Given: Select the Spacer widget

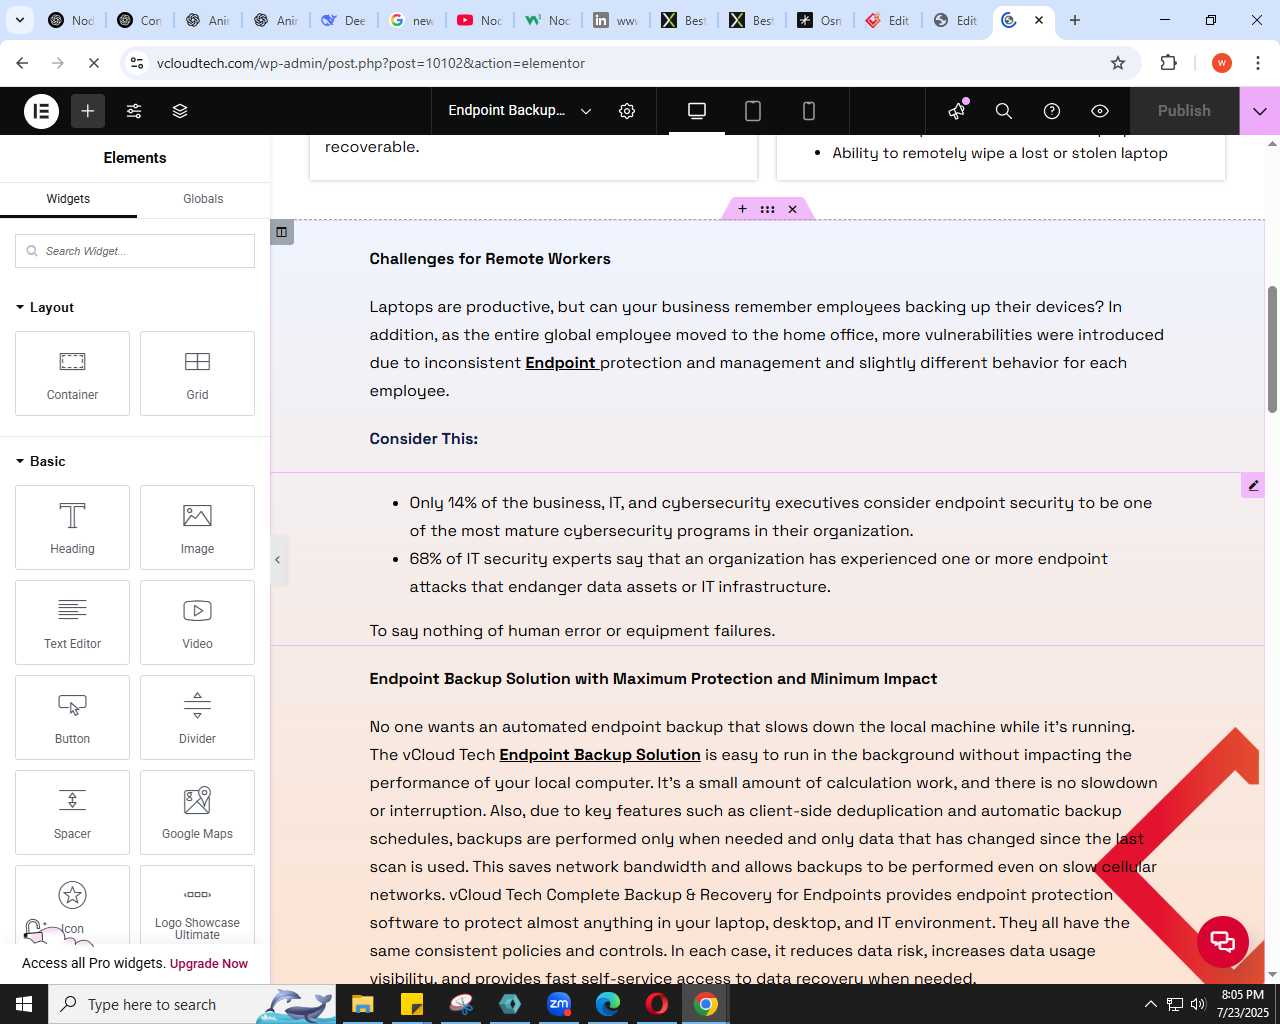Looking at the screenshot, I should pos(72,812).
